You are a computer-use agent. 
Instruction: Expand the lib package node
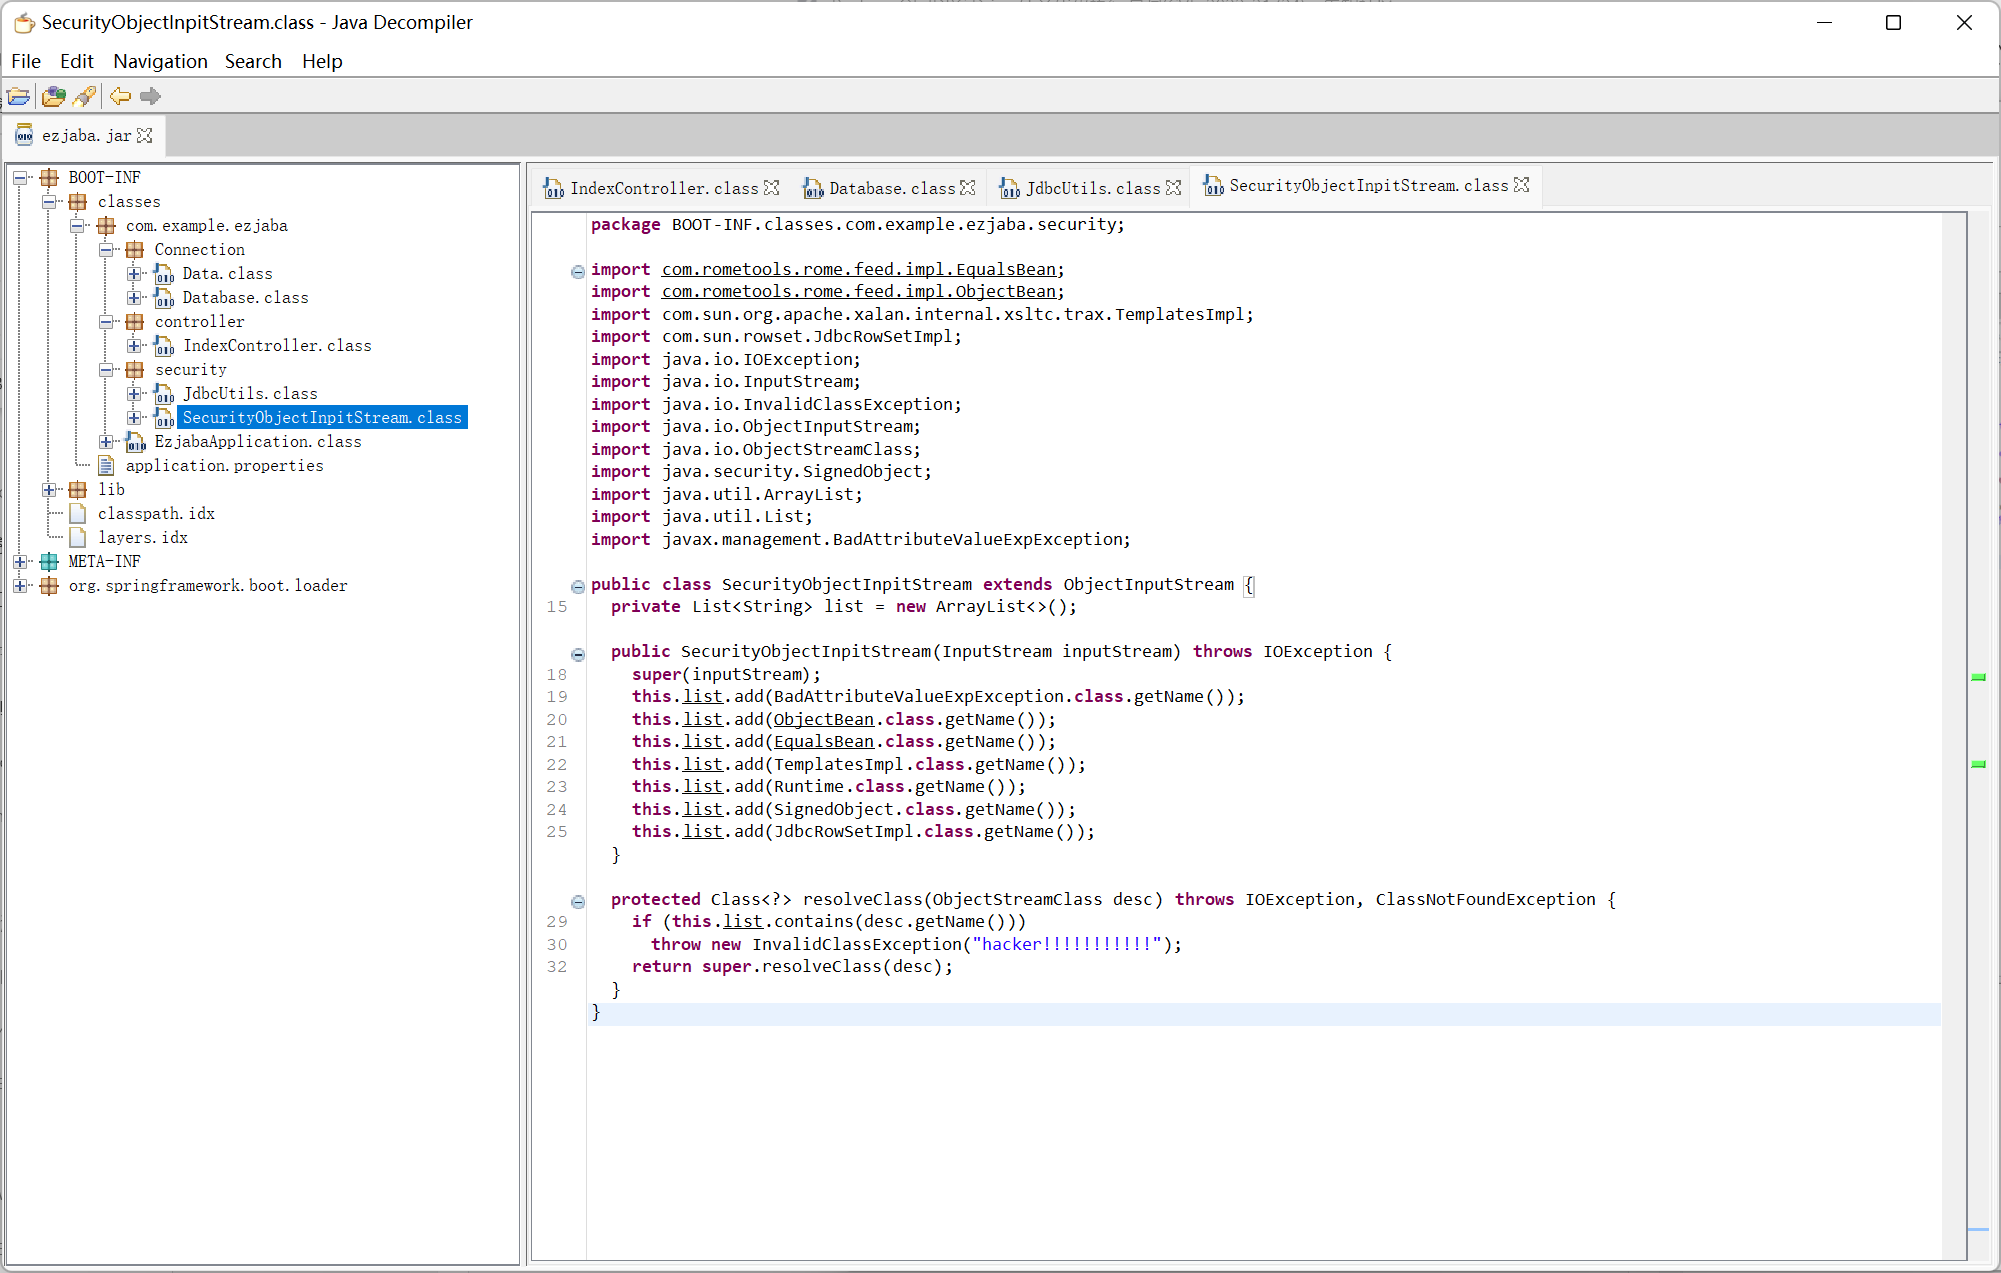coord(49,490)
